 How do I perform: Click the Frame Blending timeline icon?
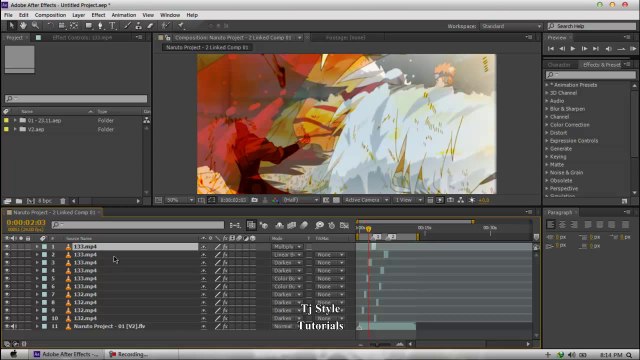[291, 225]
